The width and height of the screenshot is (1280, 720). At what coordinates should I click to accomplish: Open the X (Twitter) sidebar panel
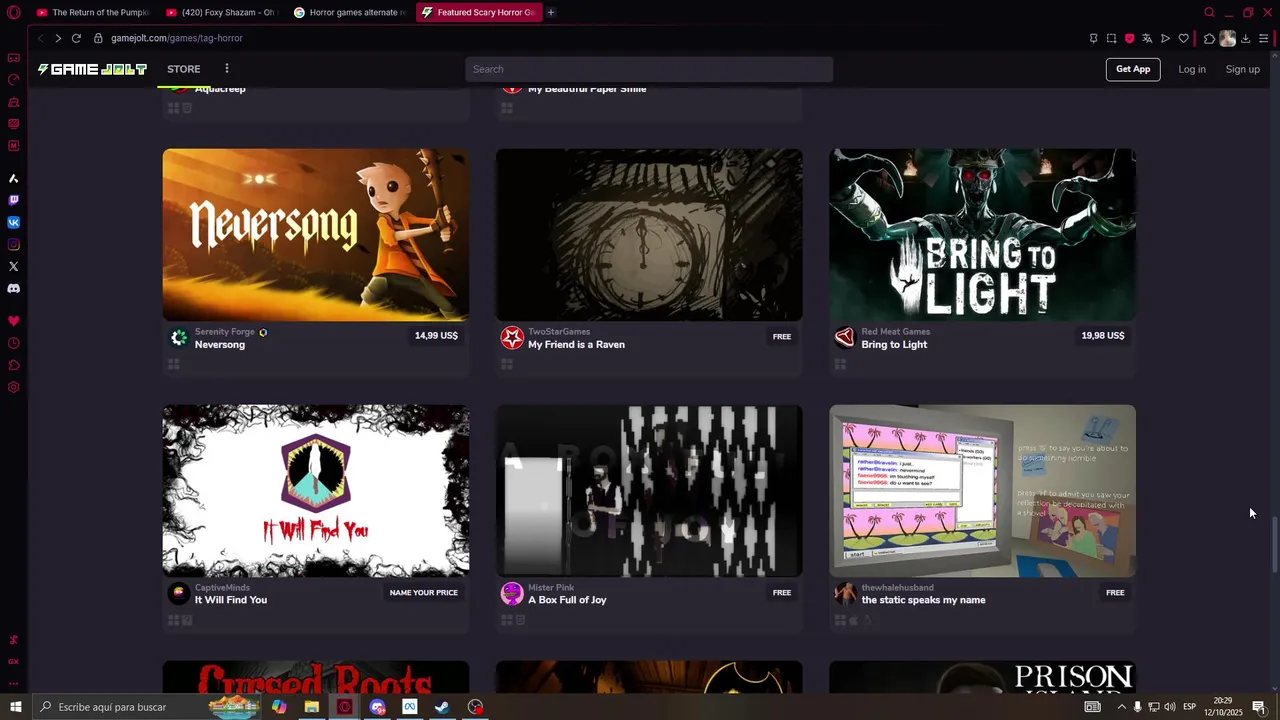[13, 266]
